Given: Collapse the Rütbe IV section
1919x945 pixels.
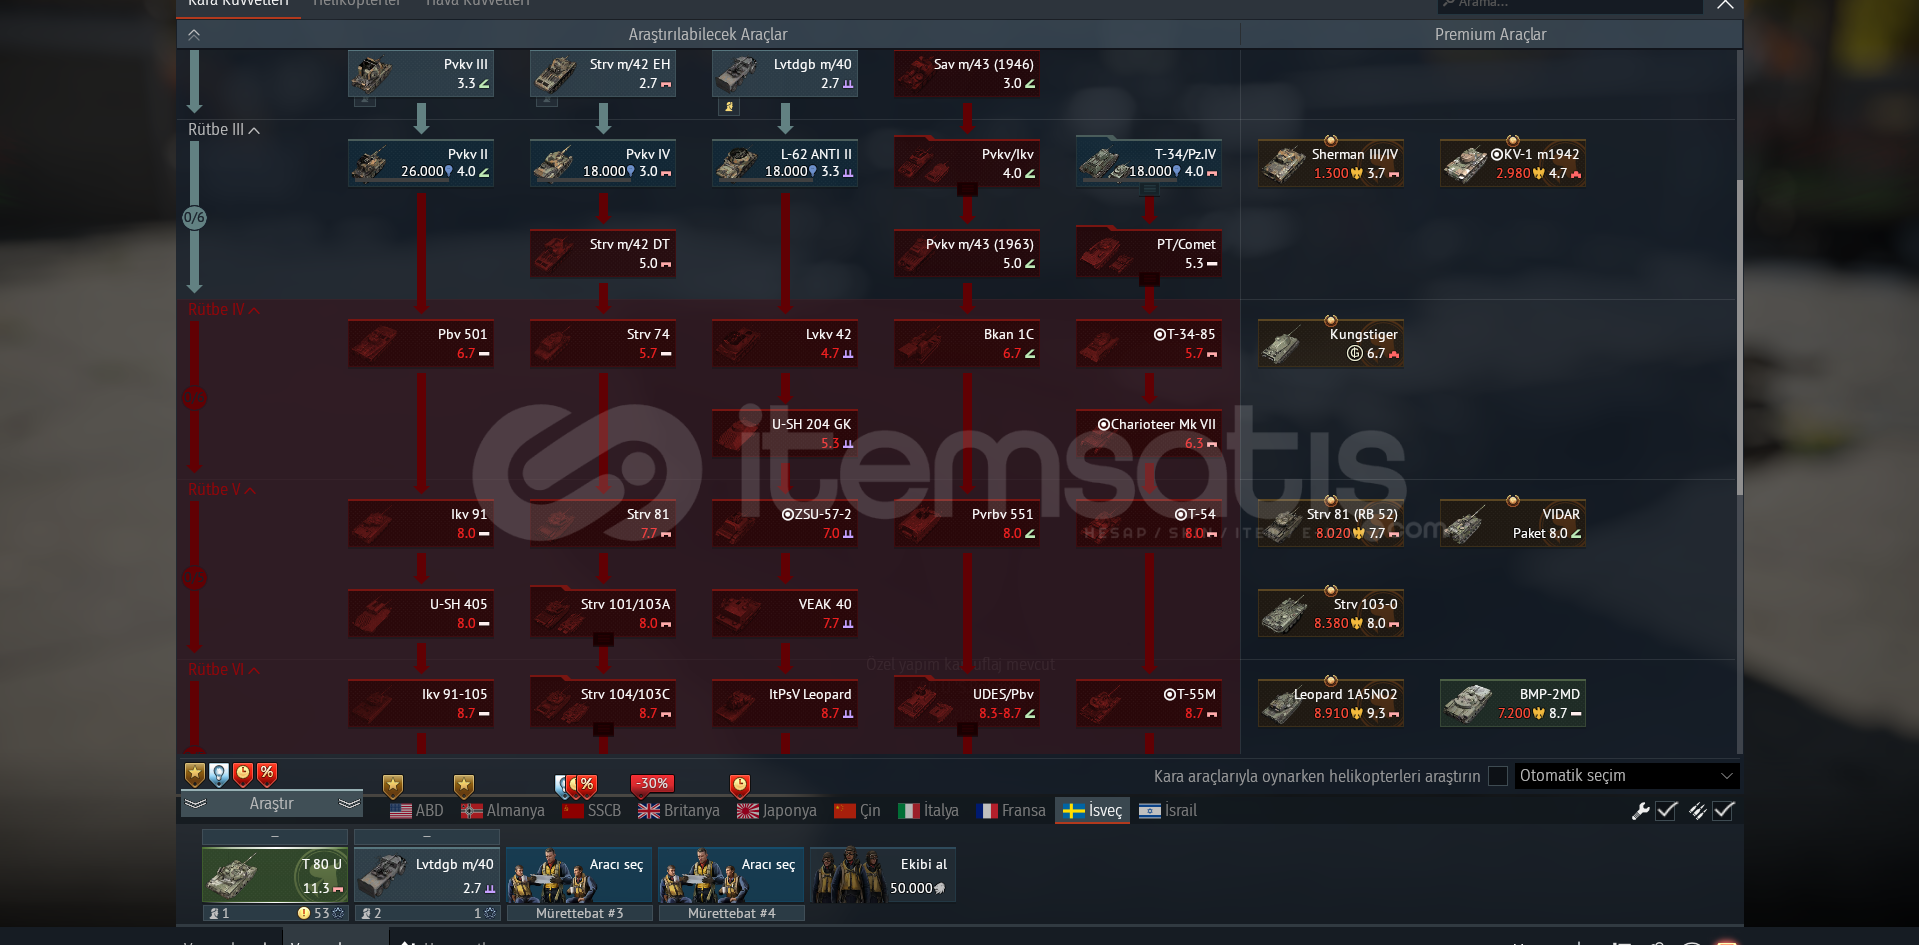Looking at the screenshot, I should click(x=224, y=310).
